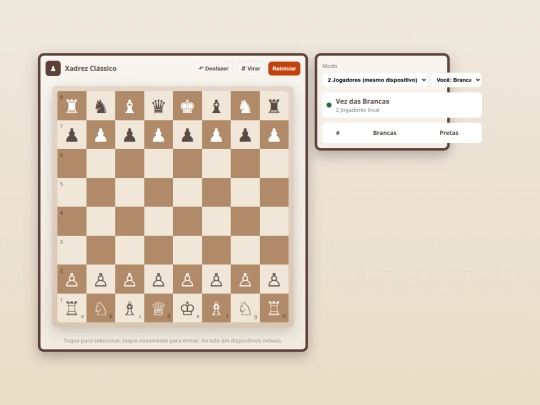Select the white queen on d1
The width and height of the screenshot is (540, 405).
[x=158, y=308]
